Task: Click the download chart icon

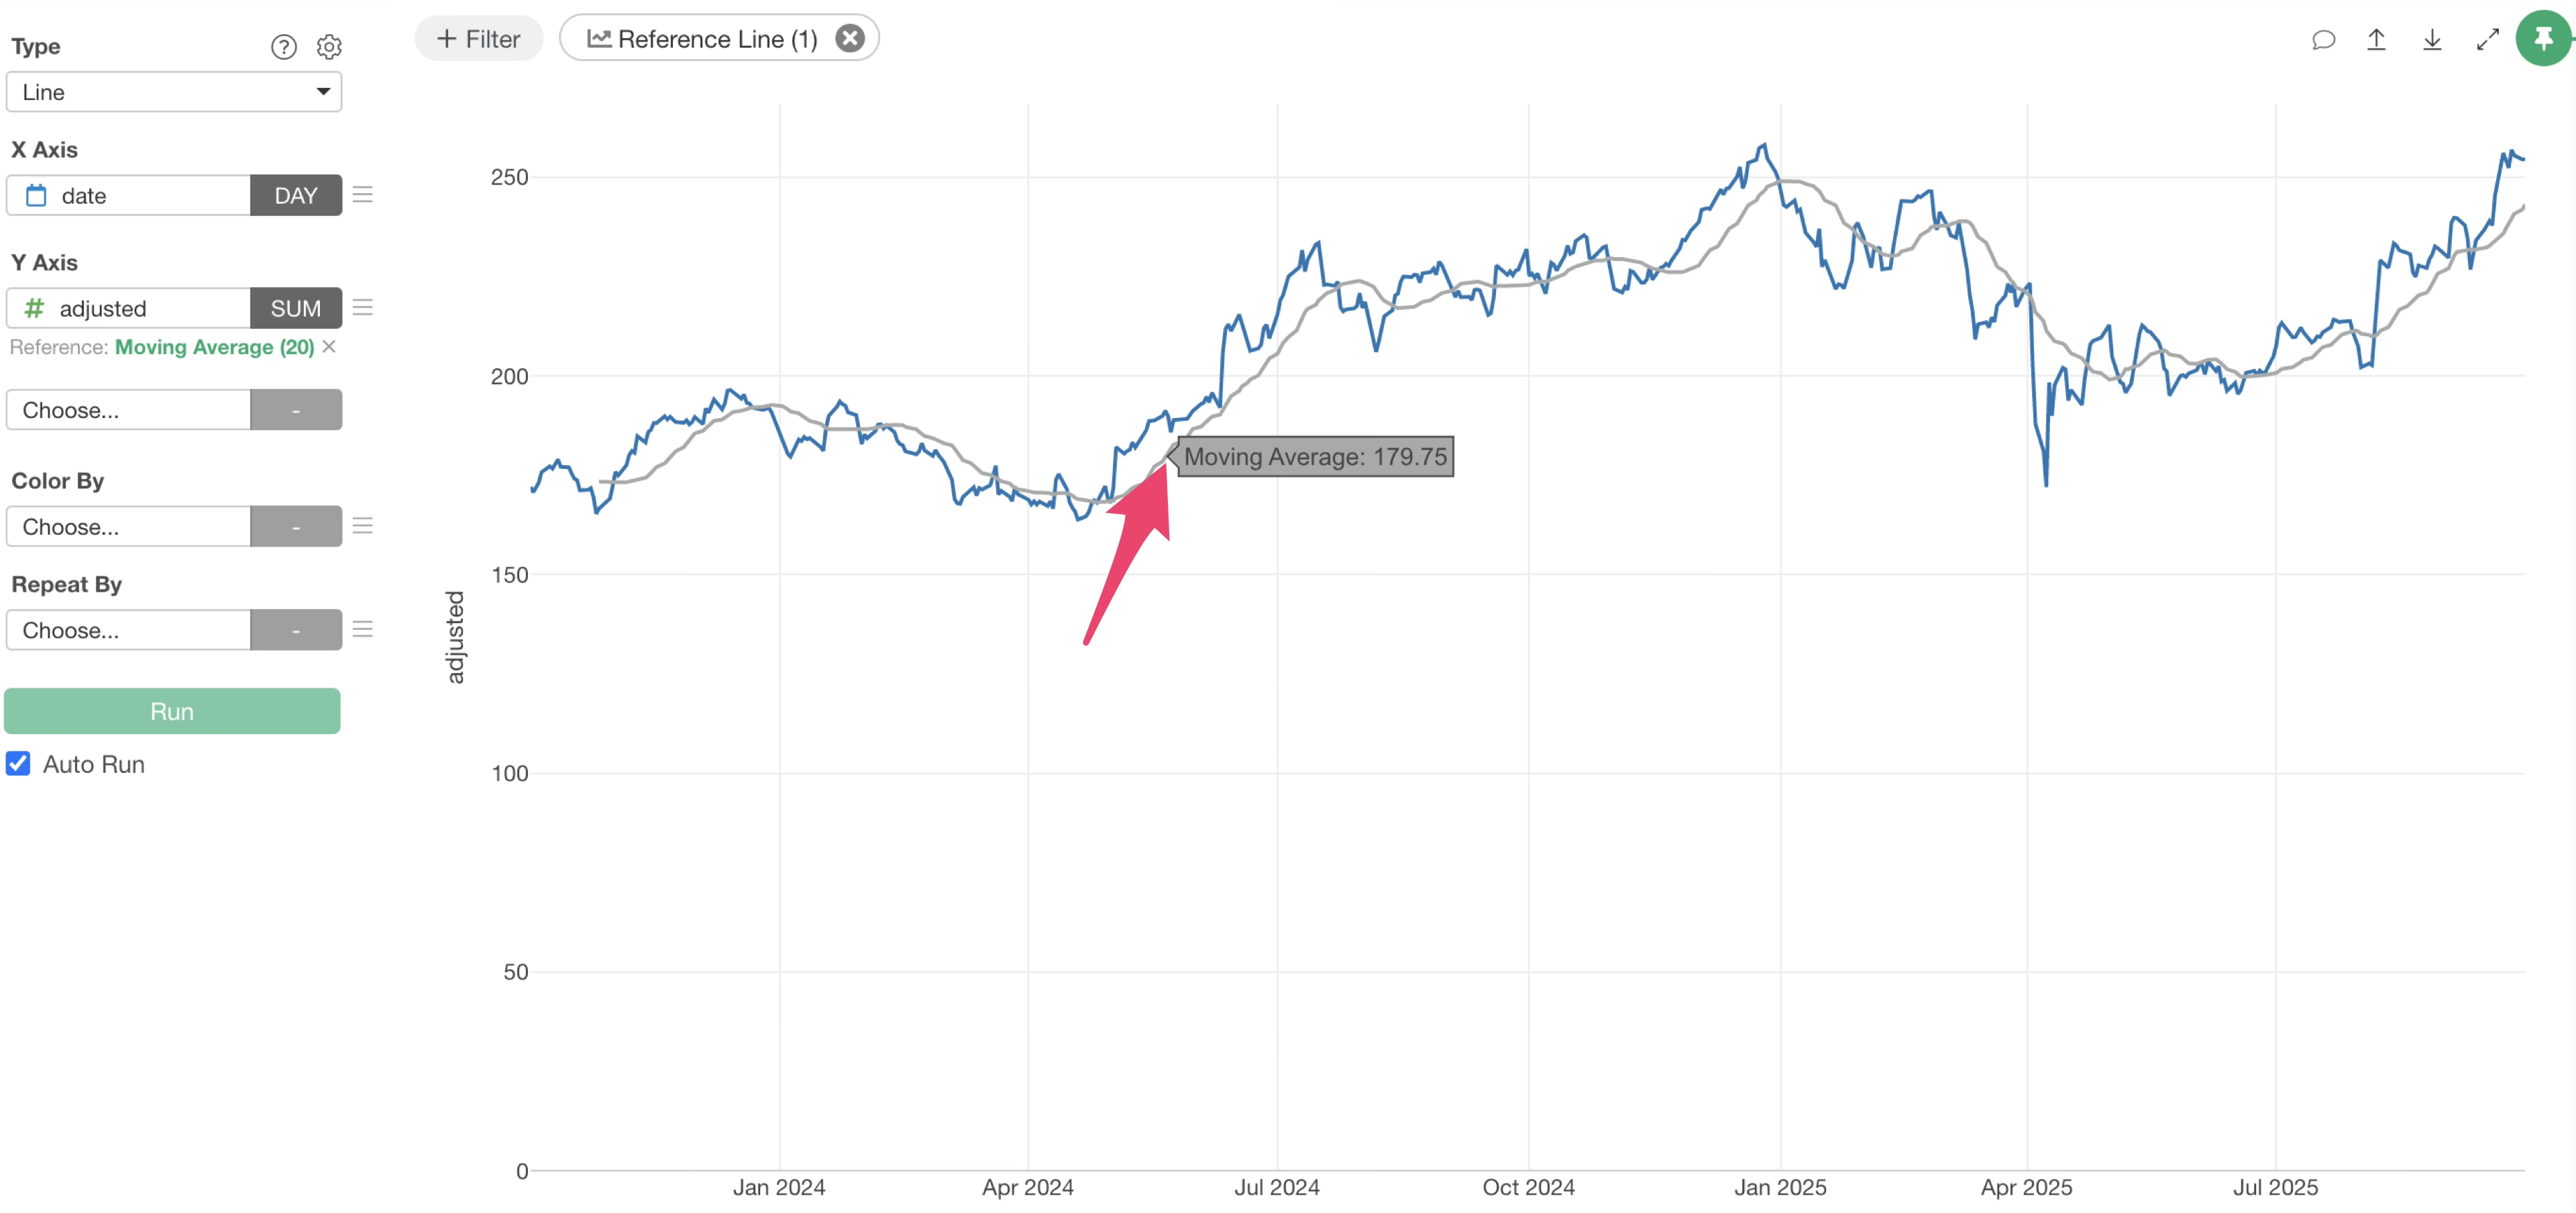Action: [x=2432, y=40]
